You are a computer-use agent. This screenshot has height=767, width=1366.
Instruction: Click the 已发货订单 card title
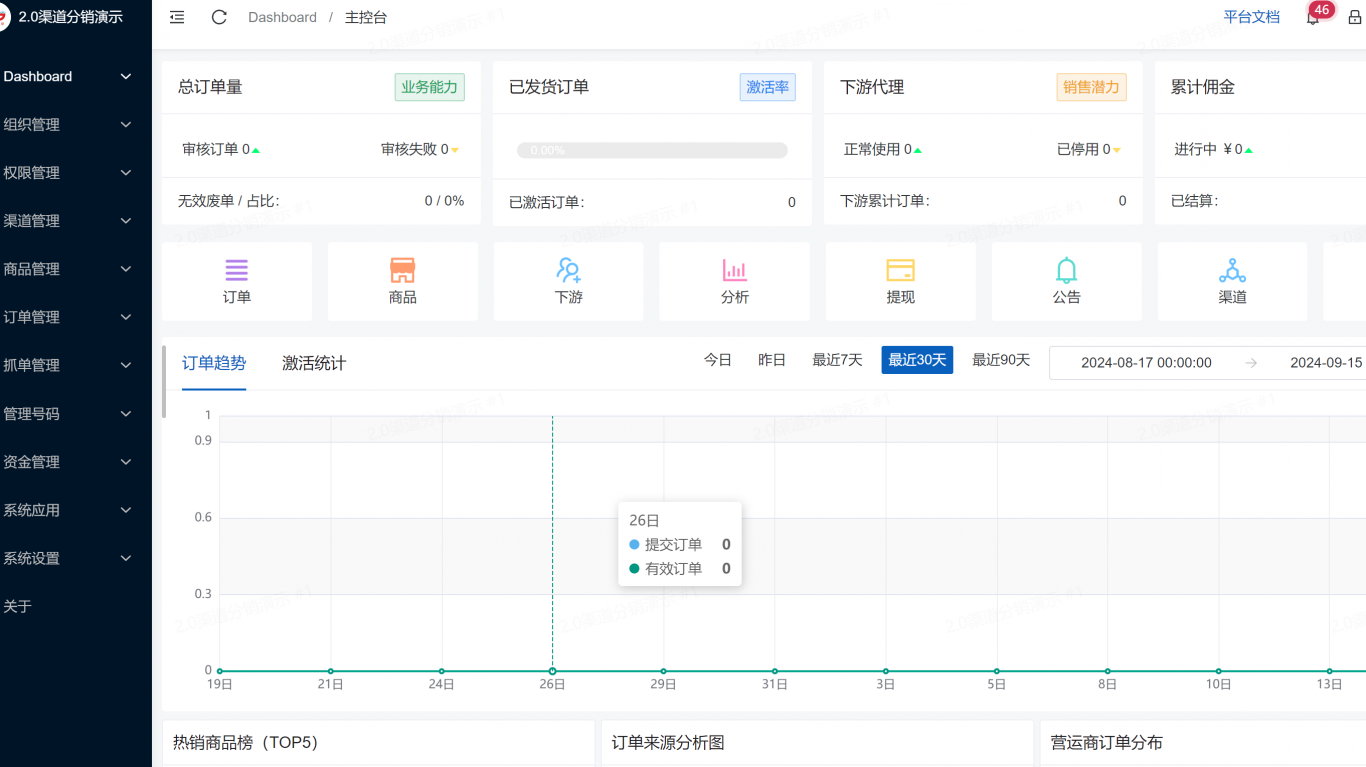[549, 87]
